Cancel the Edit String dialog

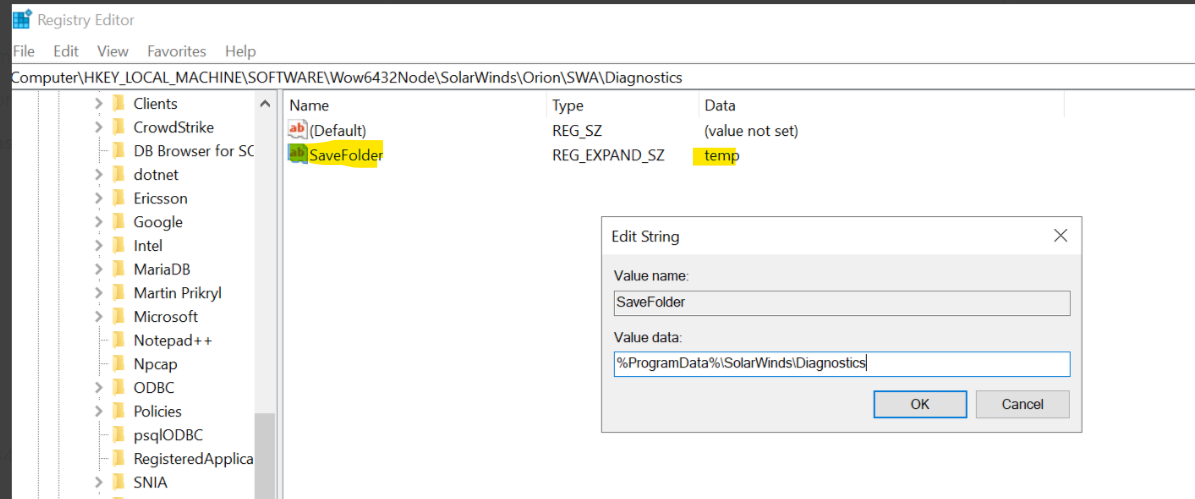click(1023, 405)
